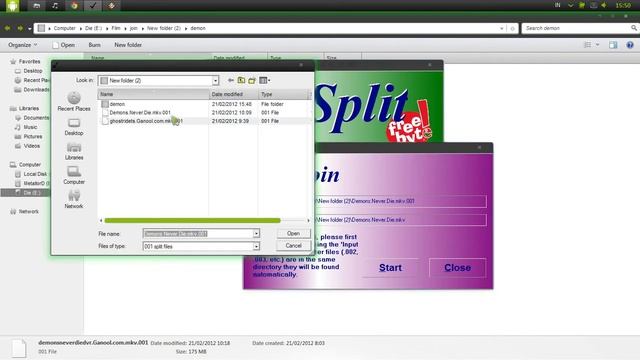
Task: Sort dialog list by Name column
Action: tap(153, 94)
